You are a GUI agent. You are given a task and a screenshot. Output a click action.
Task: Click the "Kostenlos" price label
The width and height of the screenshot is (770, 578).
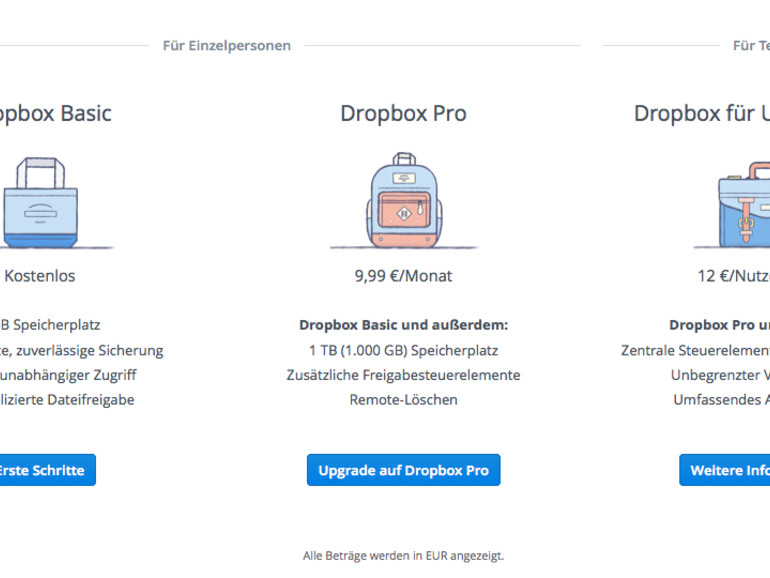coord(40,276)
